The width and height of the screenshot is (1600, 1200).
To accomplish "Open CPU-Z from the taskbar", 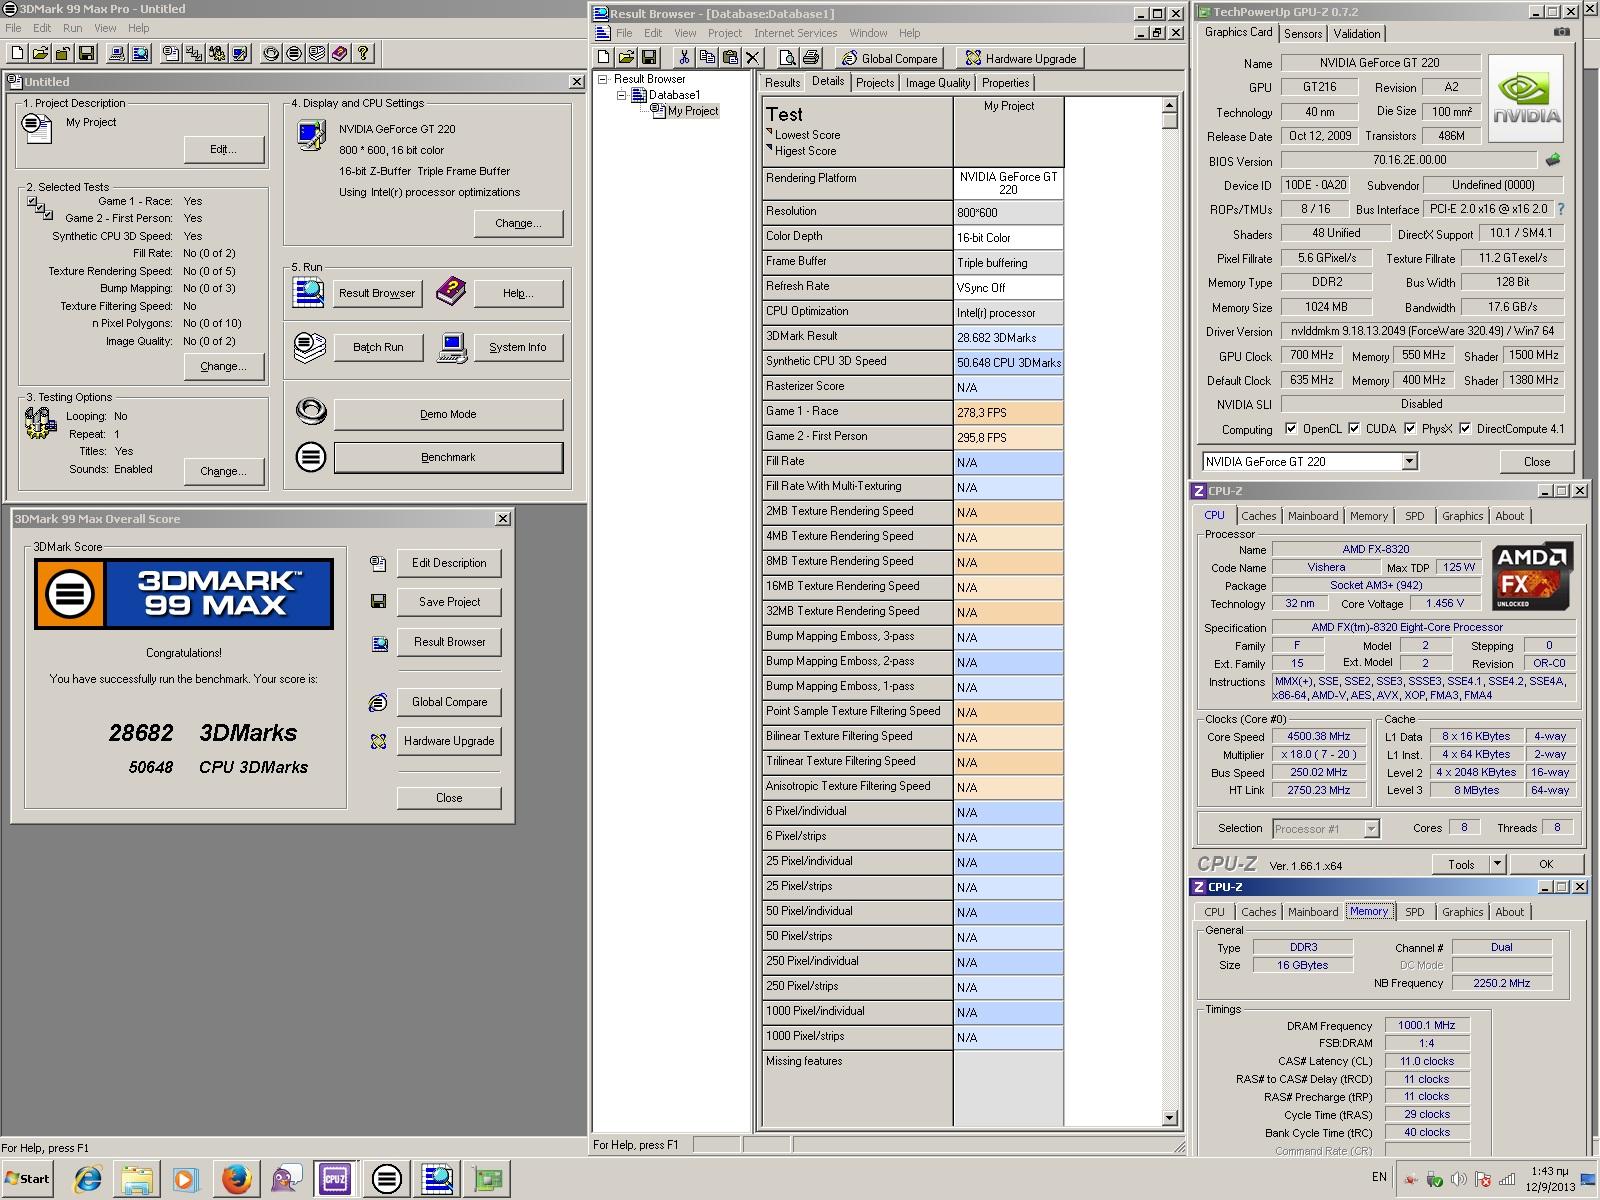I will pyautogui.click(x=334, y=1179).
